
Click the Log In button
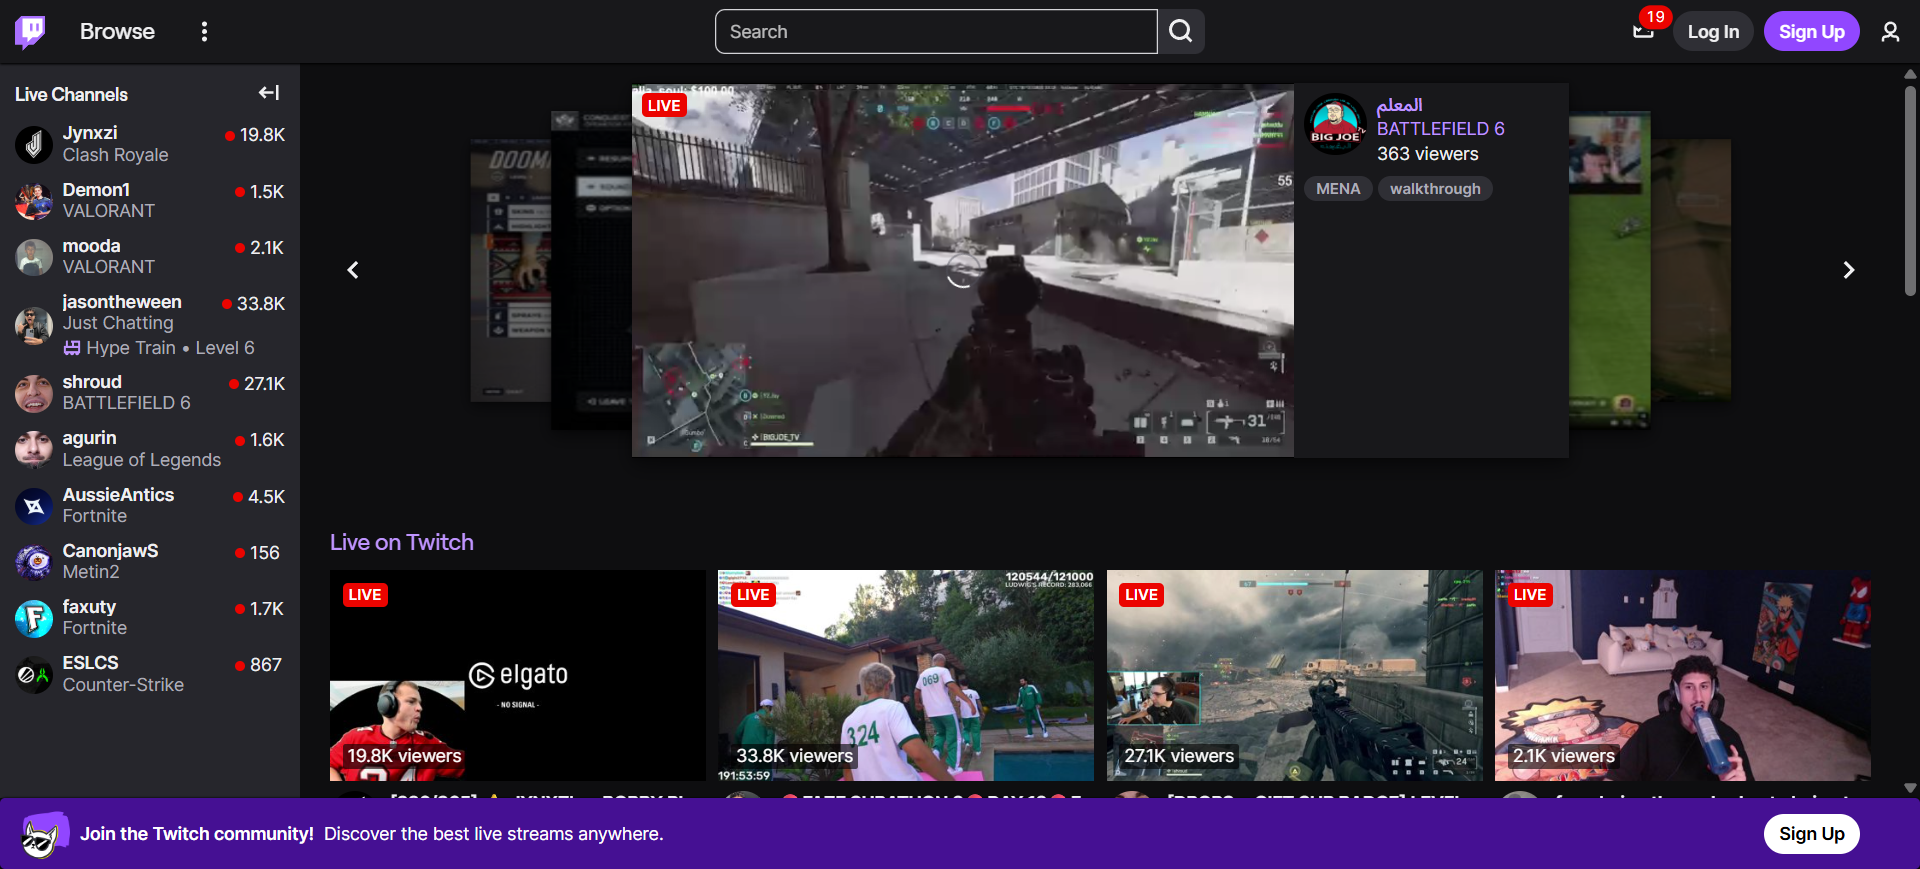(x=1713, y=32)
